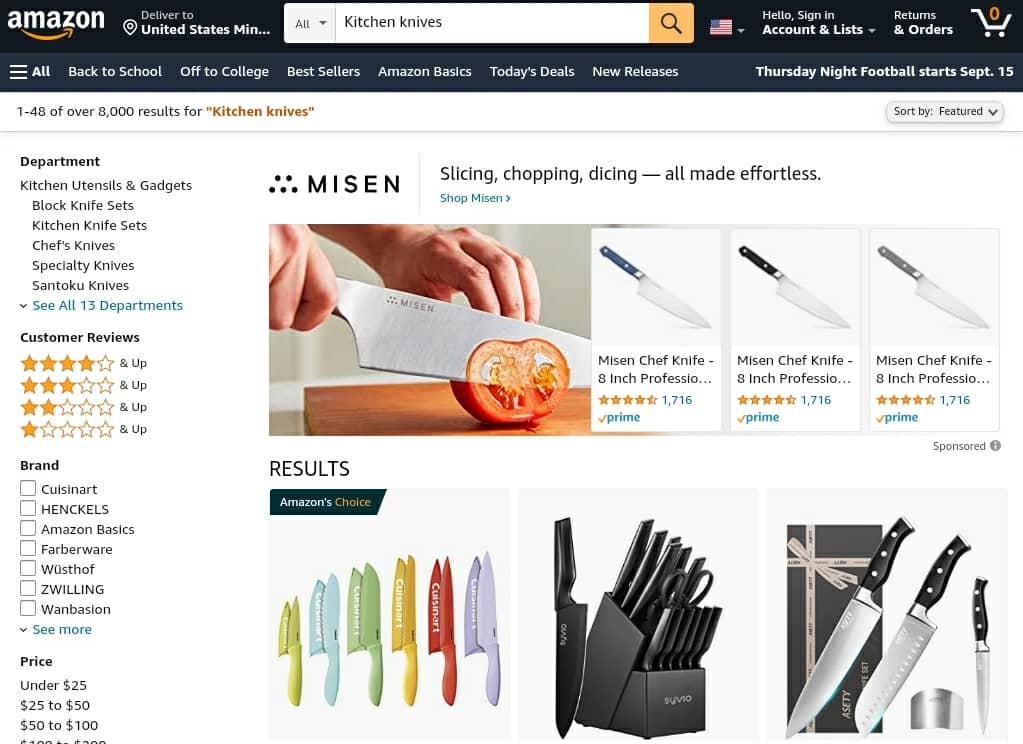Filter by four stars & up
This screenshot has height=744, width=1023.
[84, 363]
